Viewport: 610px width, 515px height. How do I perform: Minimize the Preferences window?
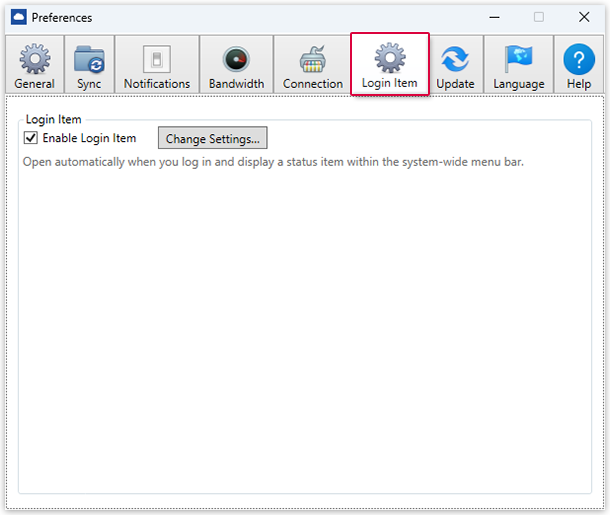[492, 17]
